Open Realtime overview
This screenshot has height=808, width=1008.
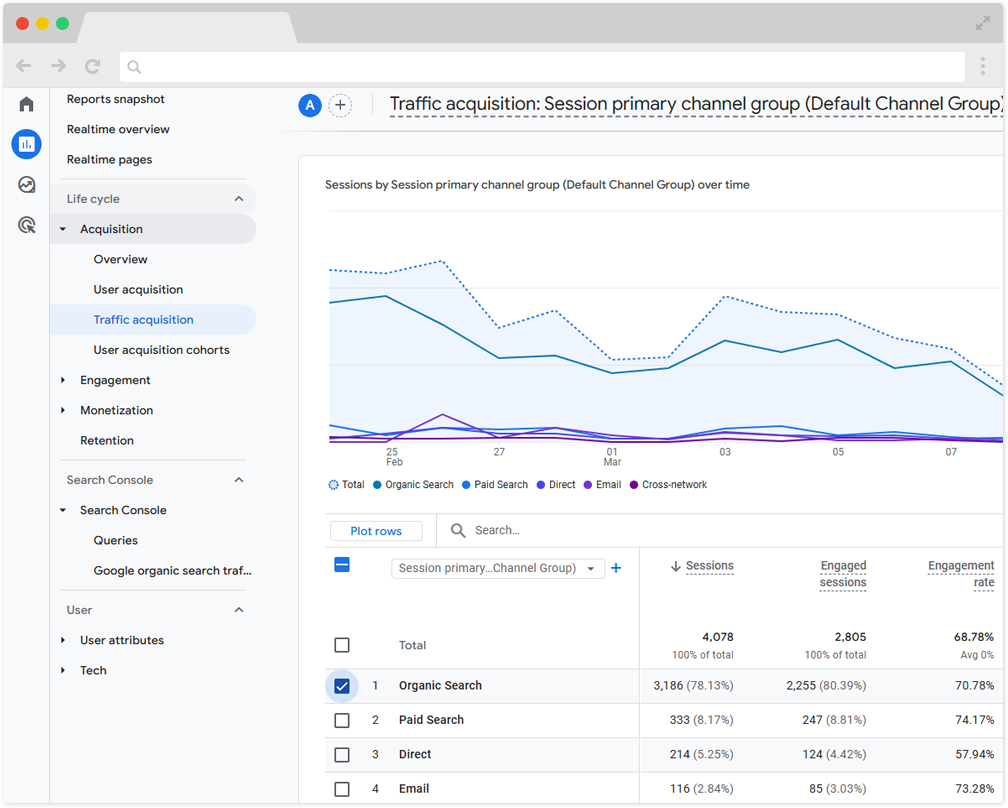[118, 129]
